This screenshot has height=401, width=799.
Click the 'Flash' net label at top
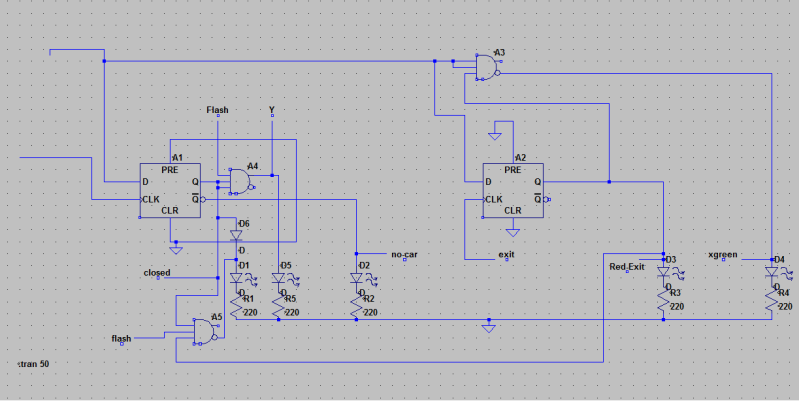218,110
